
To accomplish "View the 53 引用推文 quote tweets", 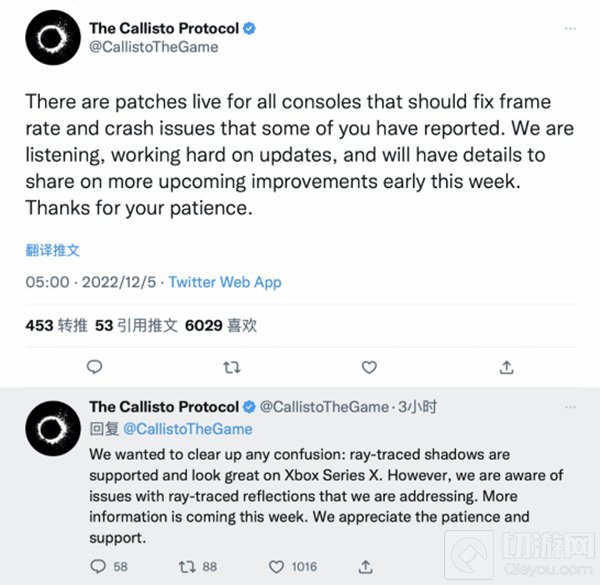I will [x=135, y=325].
